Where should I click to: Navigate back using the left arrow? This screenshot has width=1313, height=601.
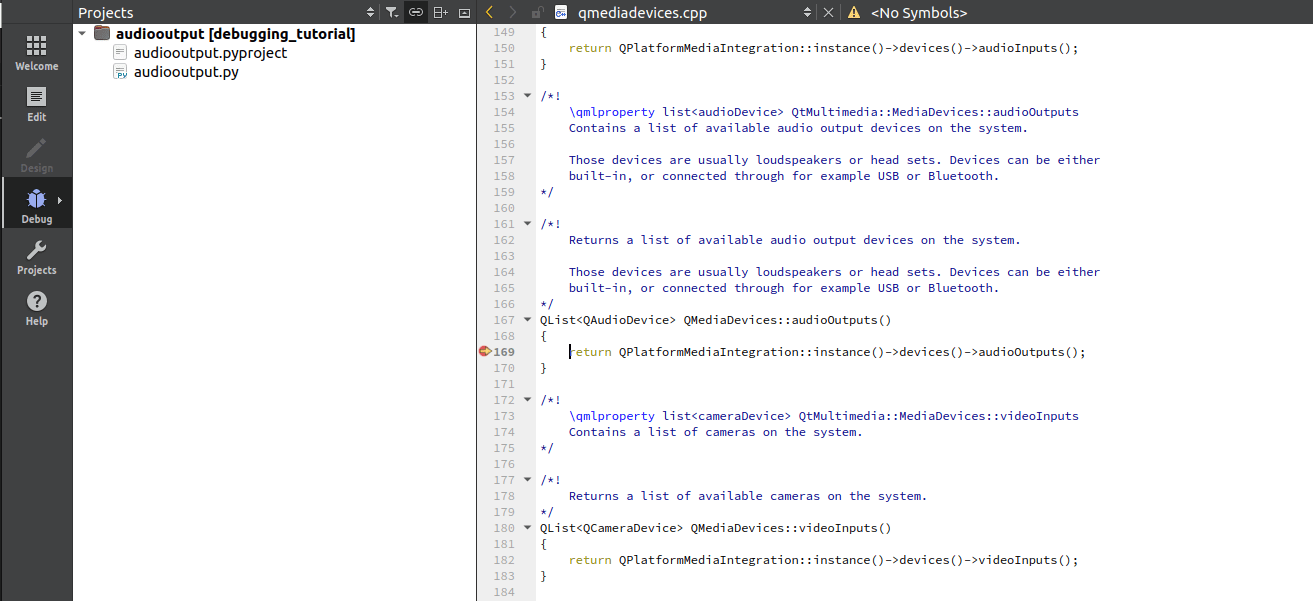click(x=489, y=12)
